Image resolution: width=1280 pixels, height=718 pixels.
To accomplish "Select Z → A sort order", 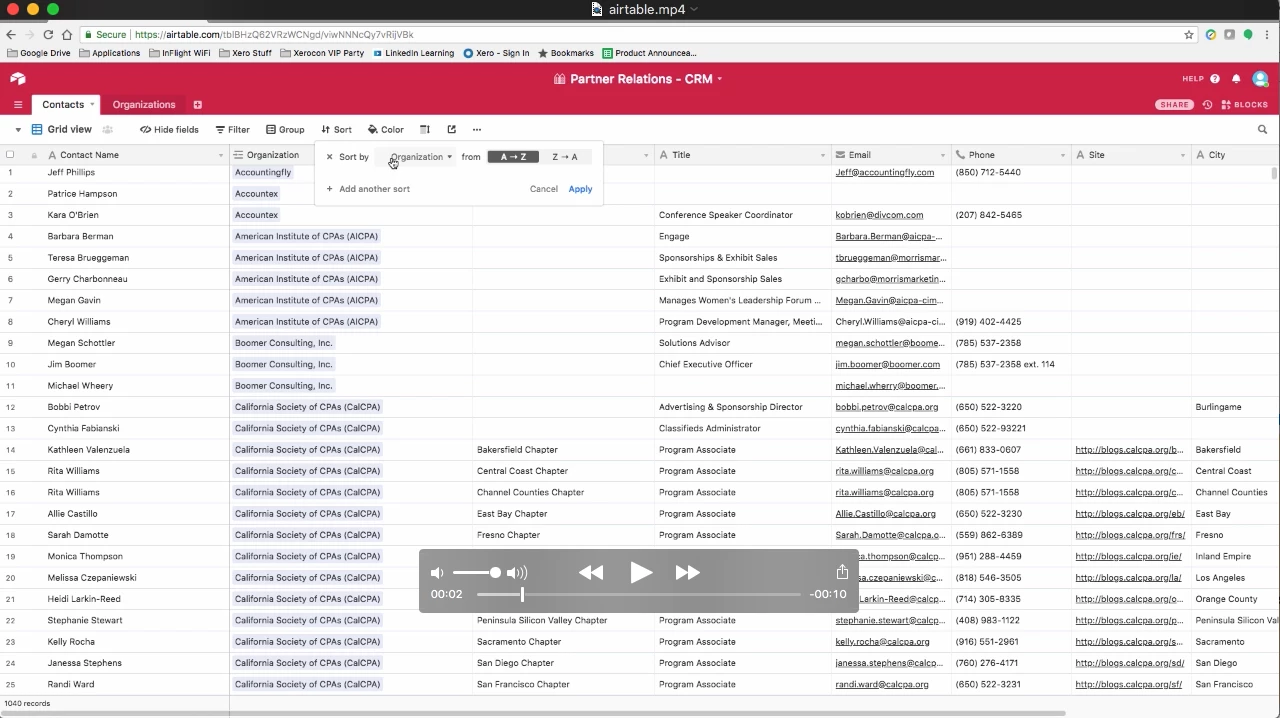I will [565, 157].
